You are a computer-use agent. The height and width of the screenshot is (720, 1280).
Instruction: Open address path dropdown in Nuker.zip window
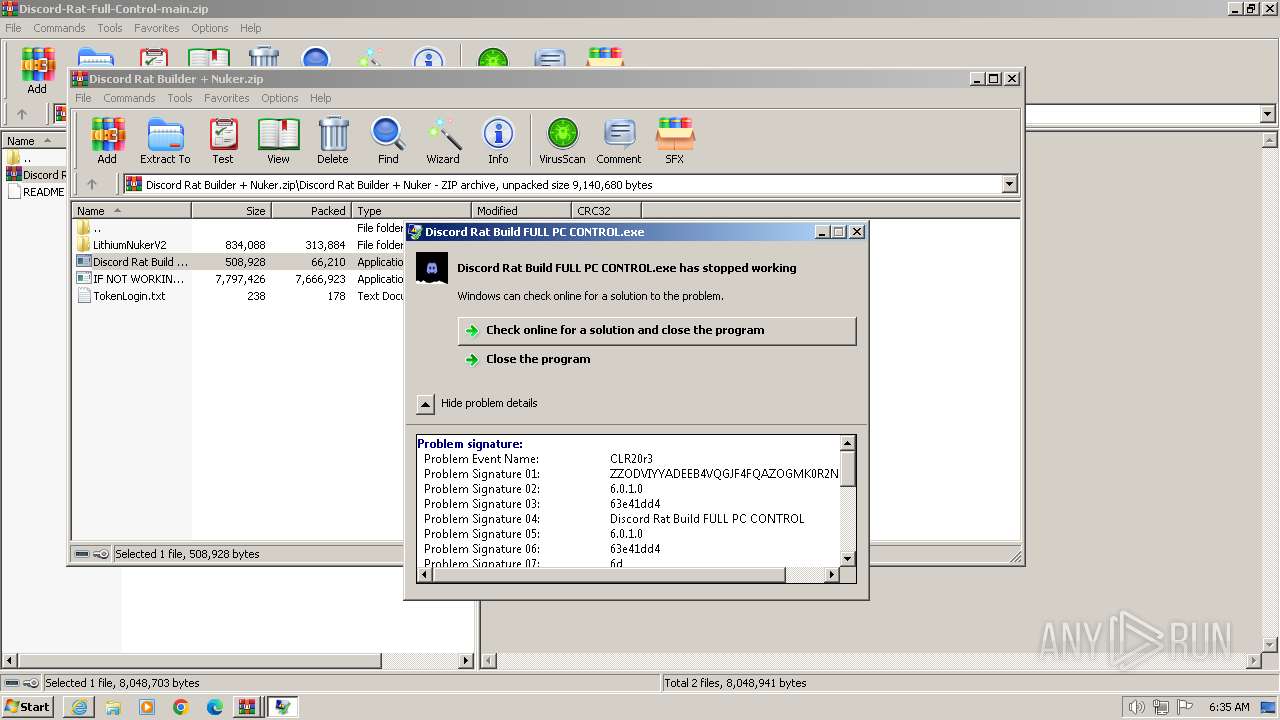point(1009,184)
